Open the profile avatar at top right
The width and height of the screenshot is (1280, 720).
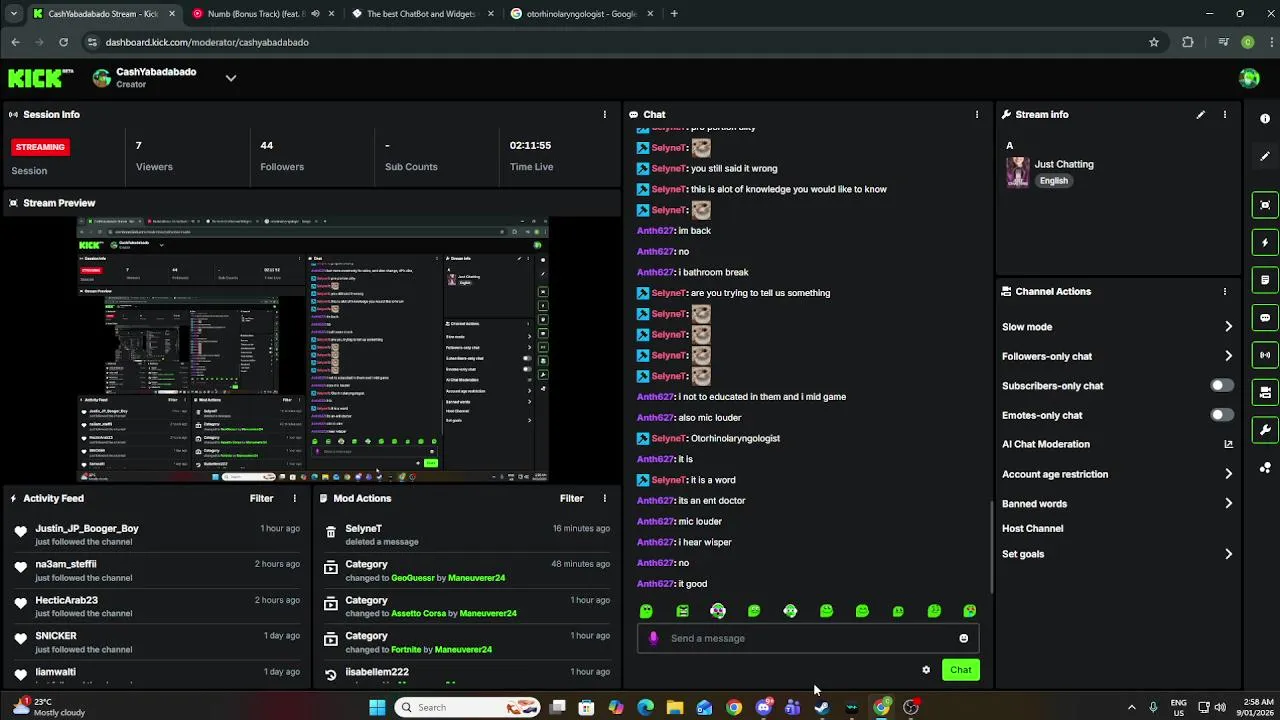[x=1249, y=78]
